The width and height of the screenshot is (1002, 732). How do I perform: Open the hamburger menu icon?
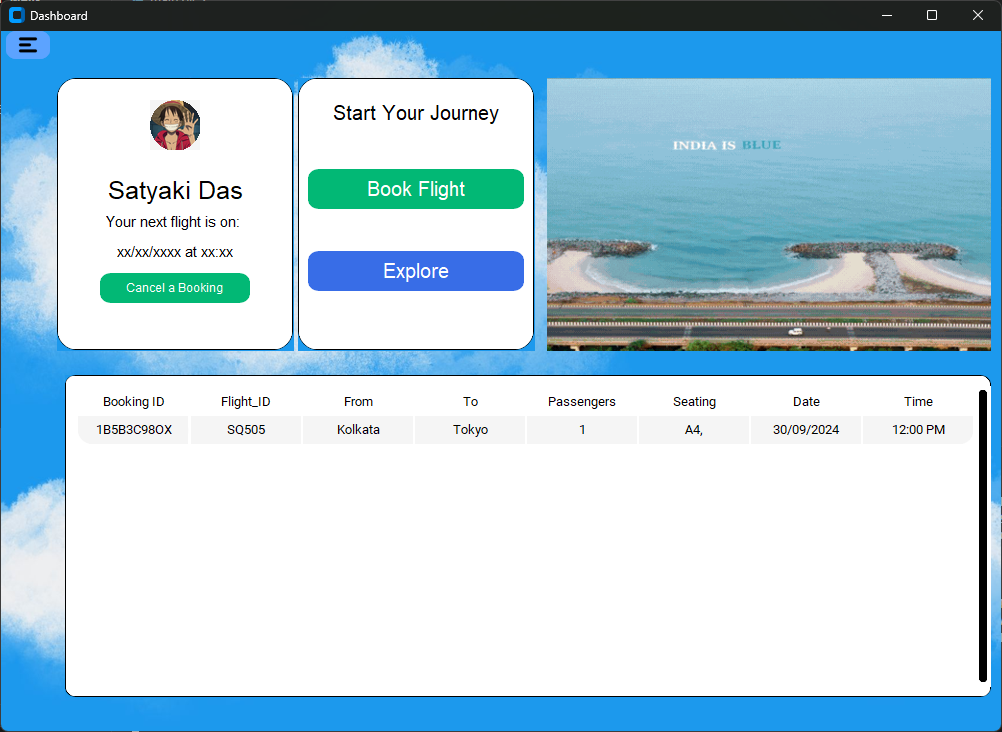(28, 45)
